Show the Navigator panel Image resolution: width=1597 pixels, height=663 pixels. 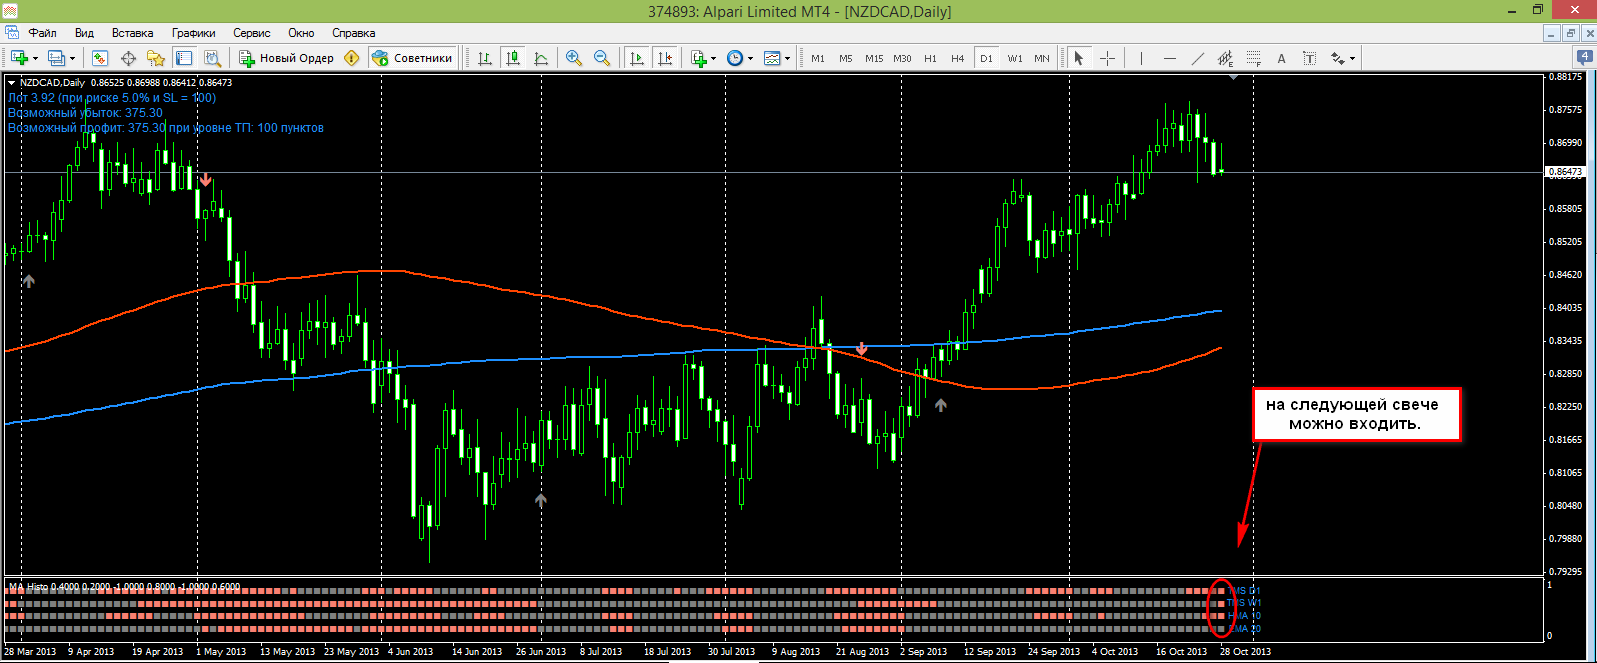click(156, 58)
